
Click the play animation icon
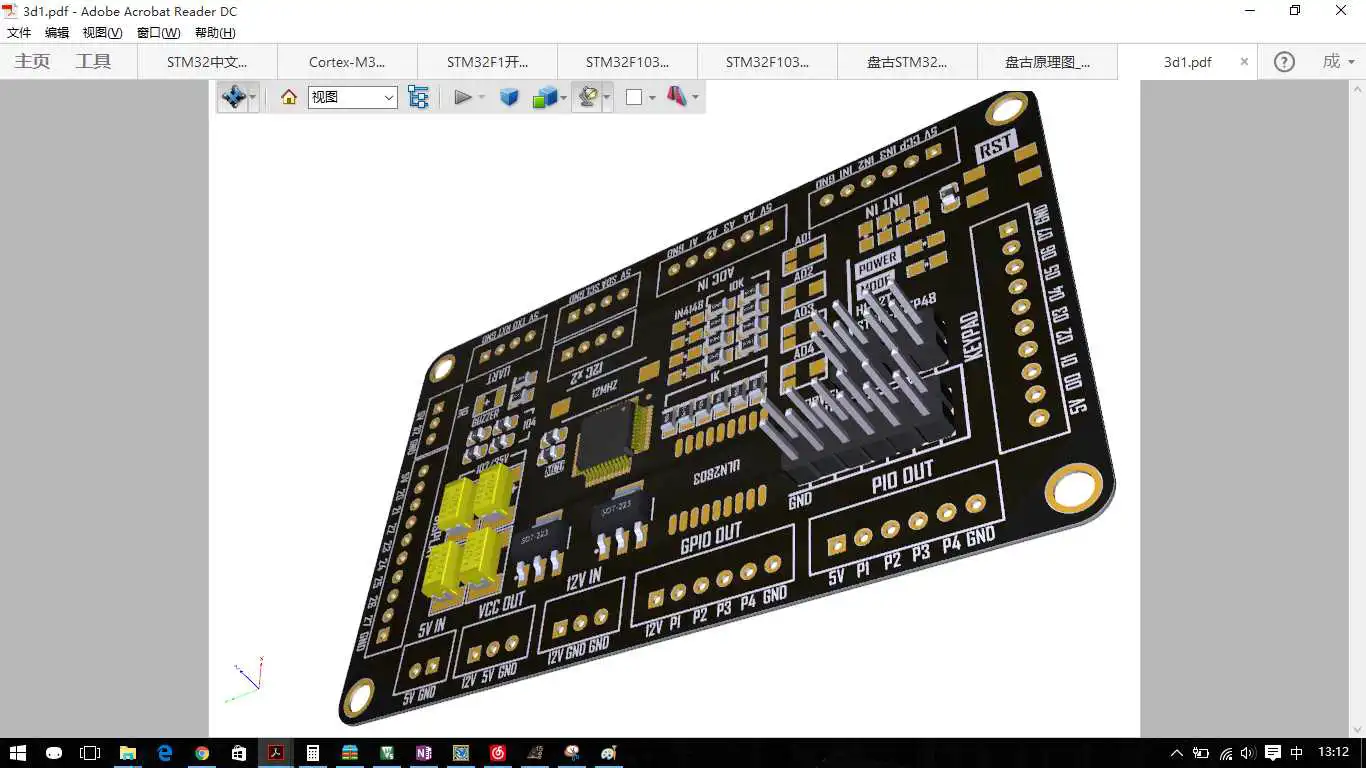[x=462, y=97]
